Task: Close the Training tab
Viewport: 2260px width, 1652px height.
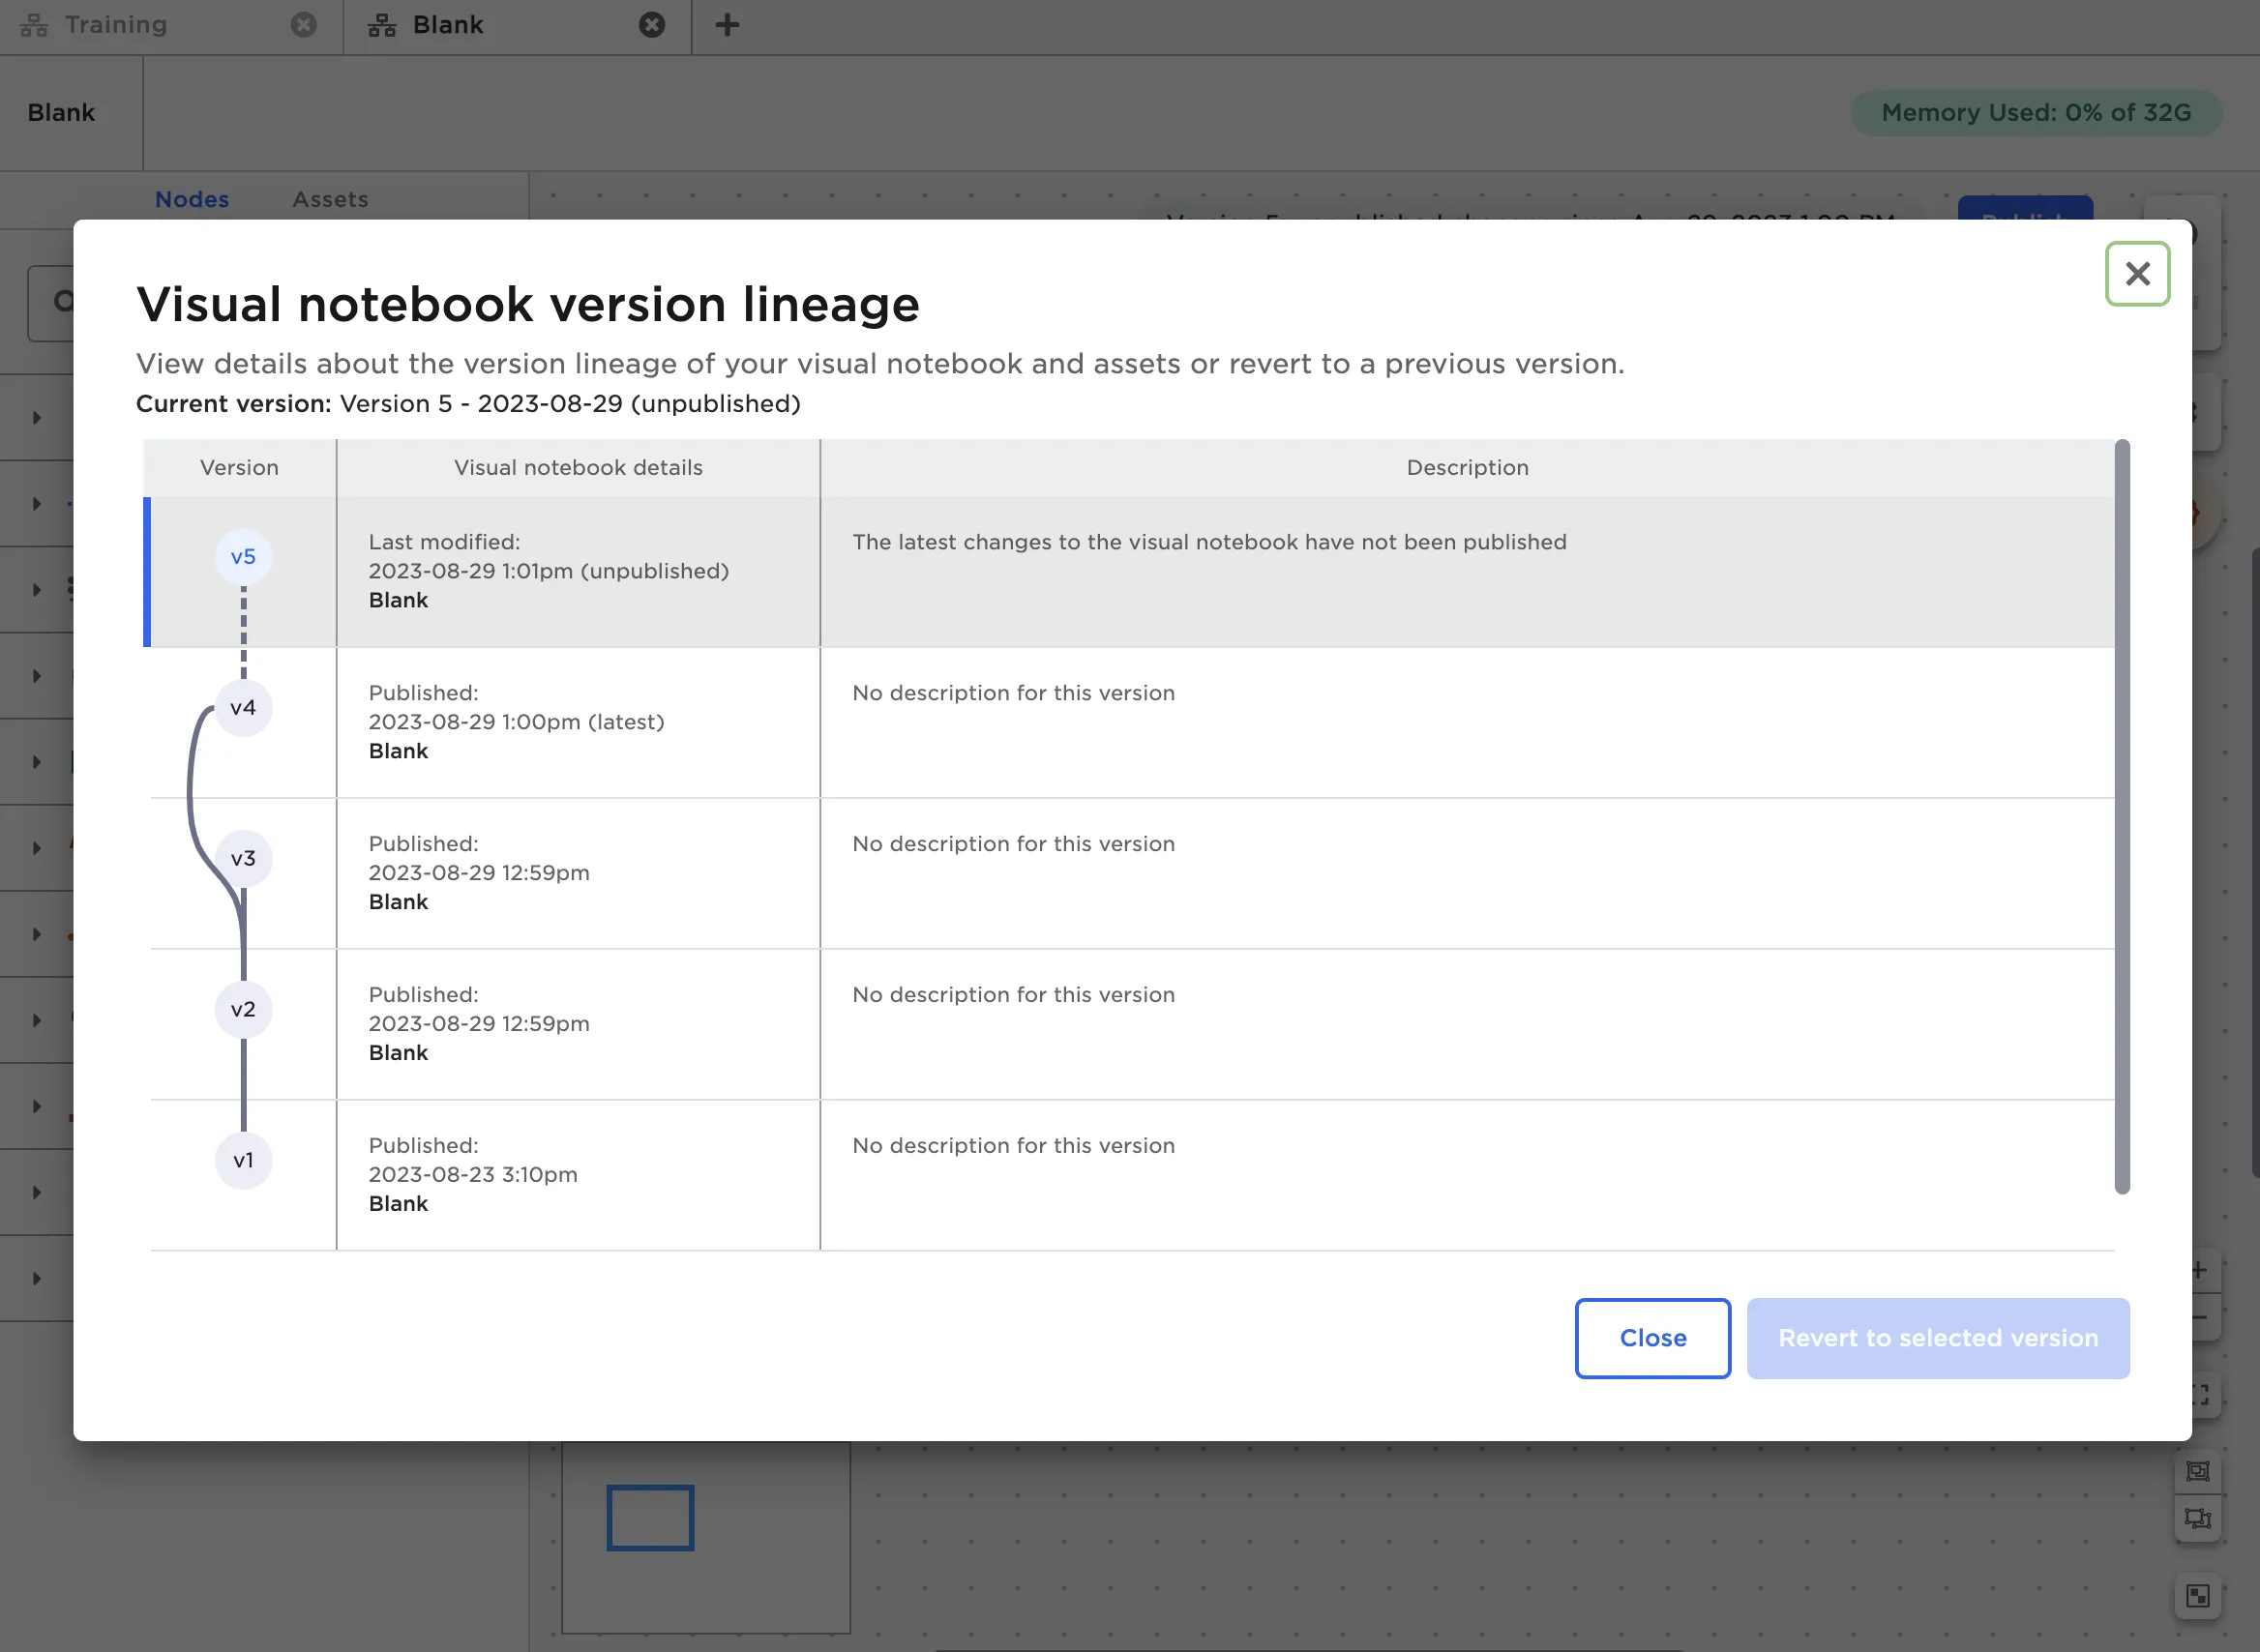Action: click(303, 25)
